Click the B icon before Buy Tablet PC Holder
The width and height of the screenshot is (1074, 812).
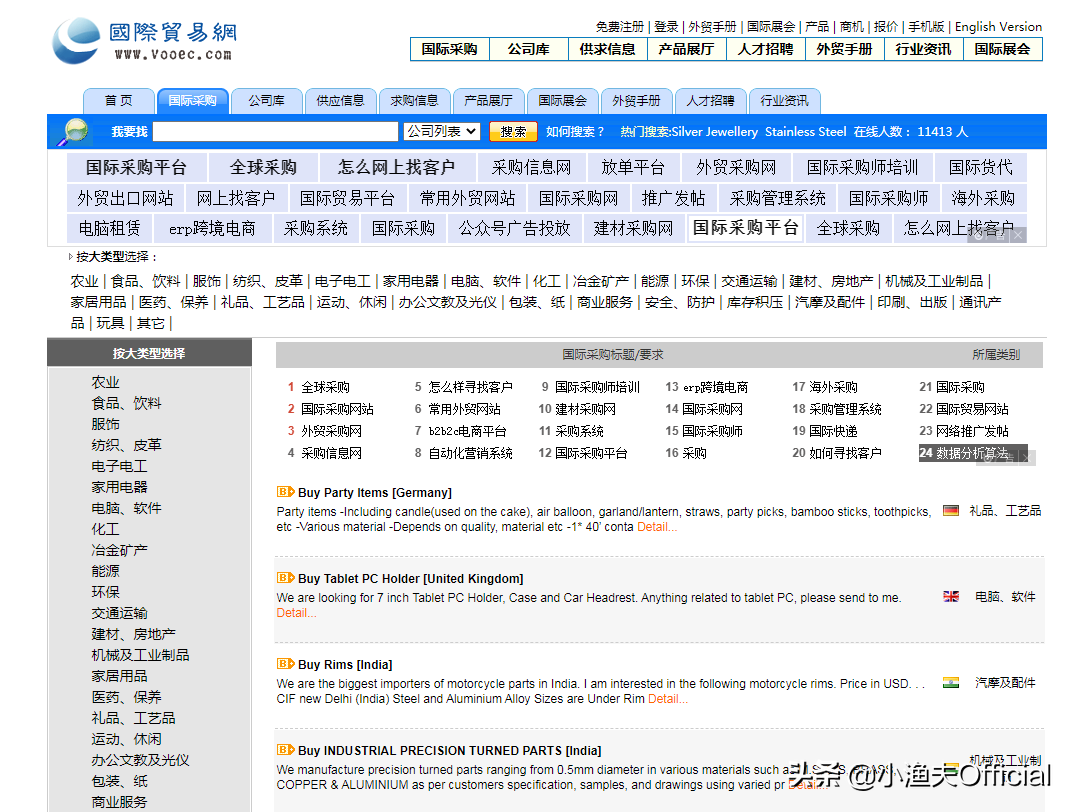[x=285, y=578]
